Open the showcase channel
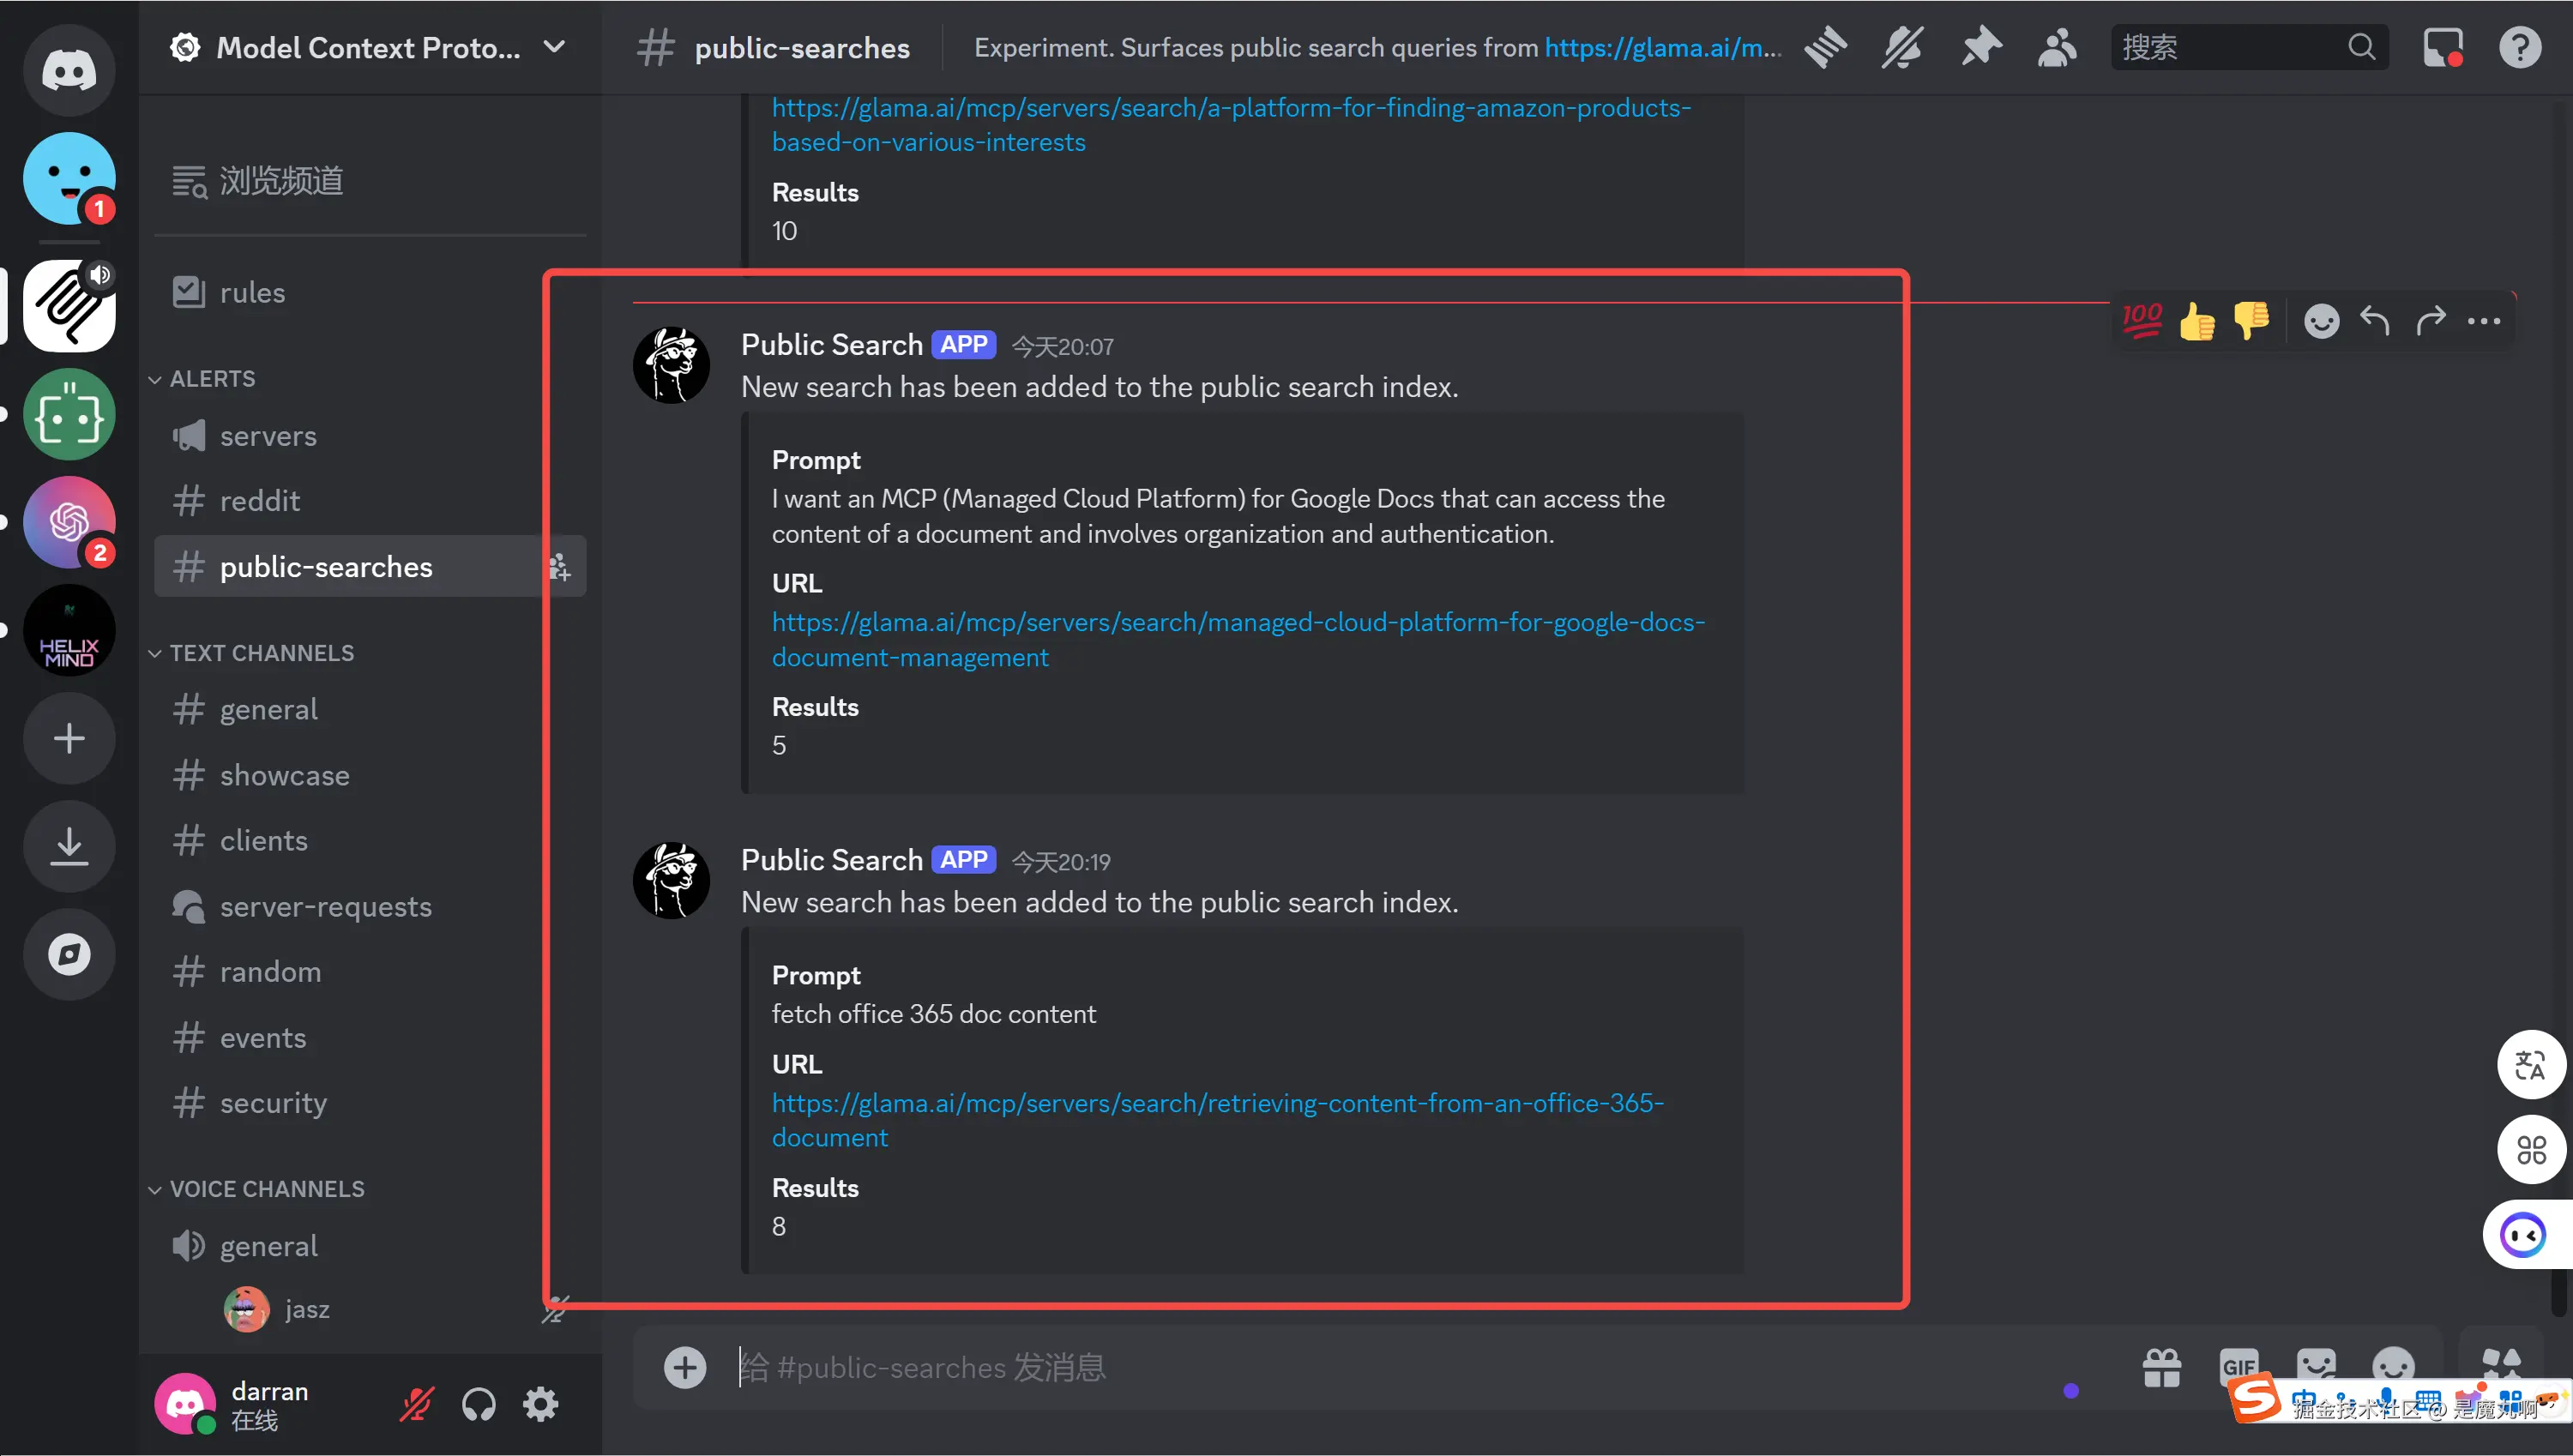2573x1456 pixels. click(370, 775)
